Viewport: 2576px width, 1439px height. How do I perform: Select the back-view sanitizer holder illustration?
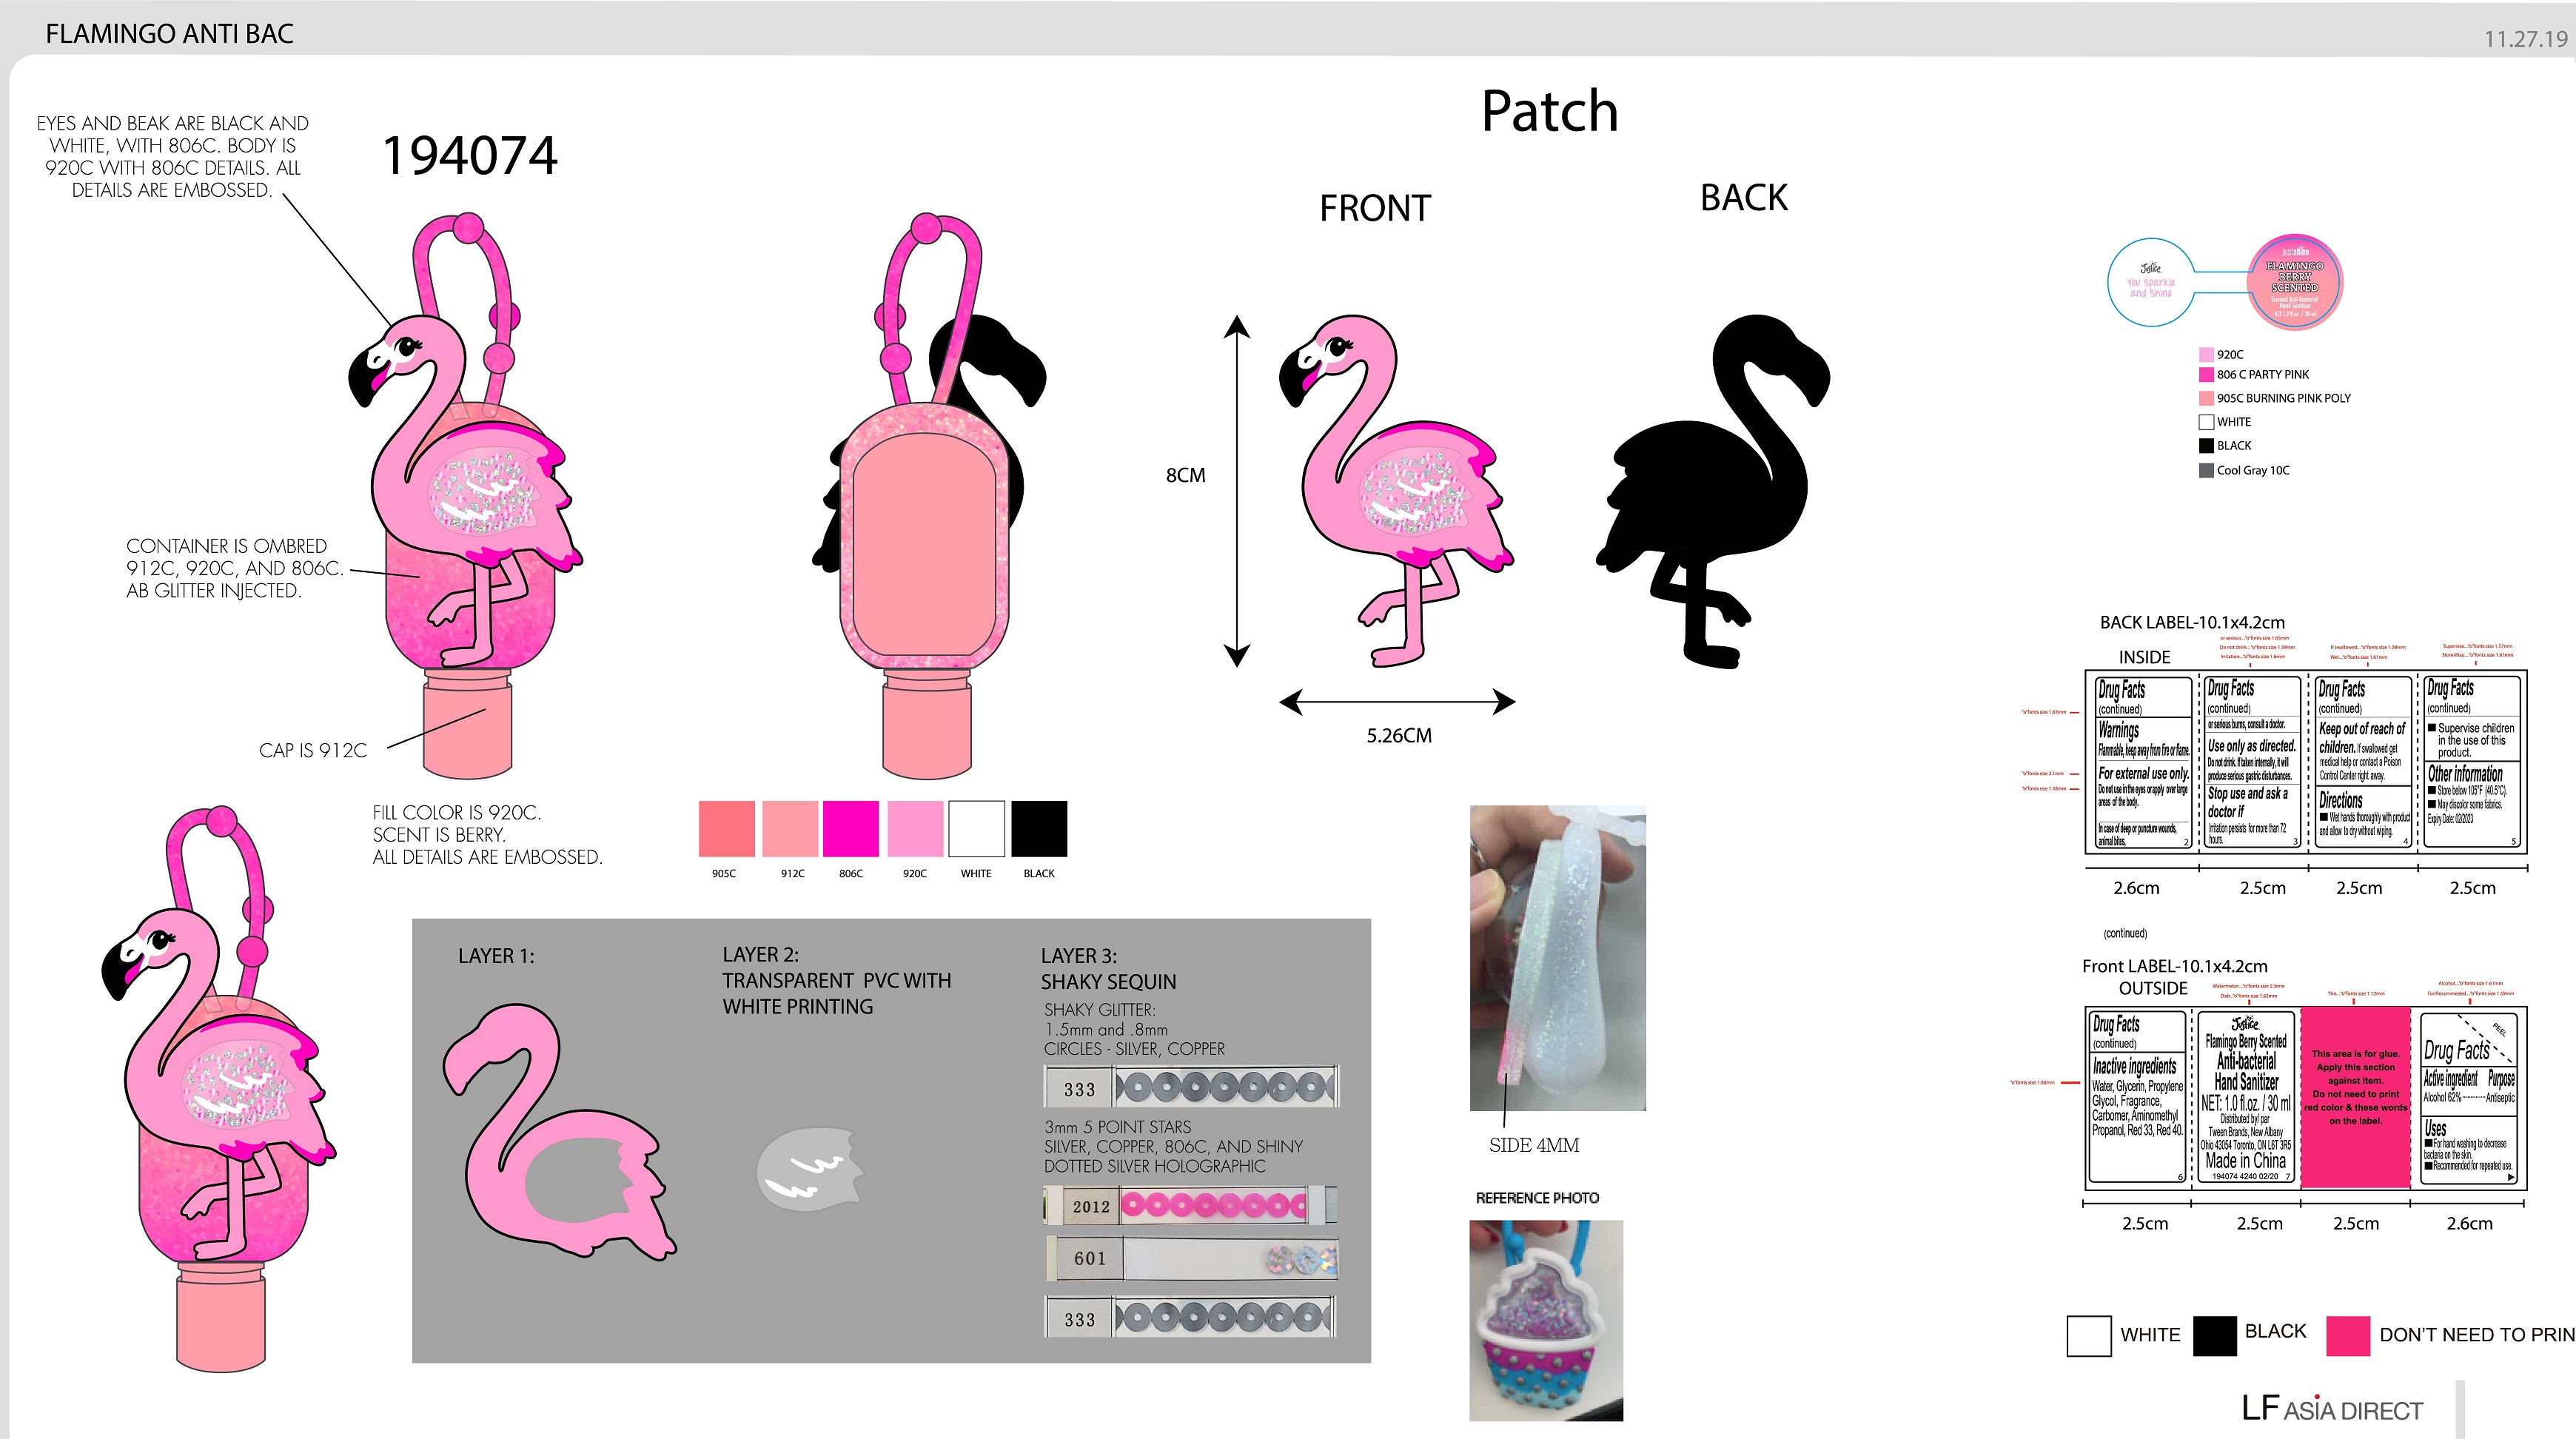click(929, 495)
